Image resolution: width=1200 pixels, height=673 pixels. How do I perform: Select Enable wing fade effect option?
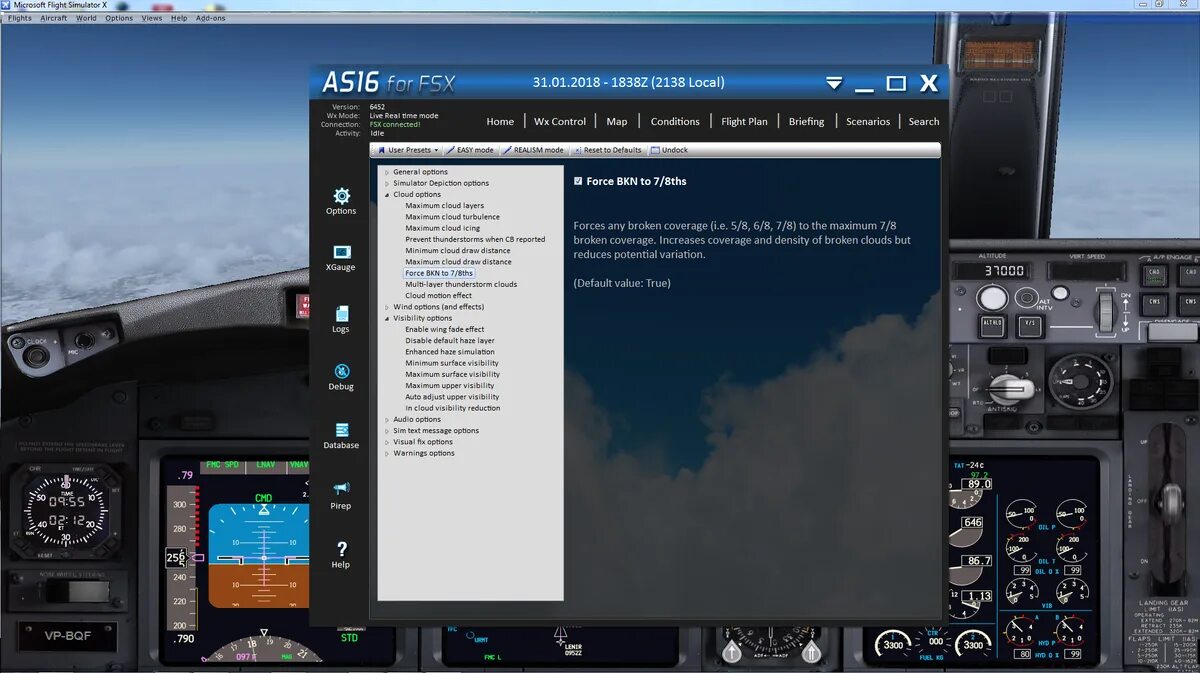tap(445, 329)
